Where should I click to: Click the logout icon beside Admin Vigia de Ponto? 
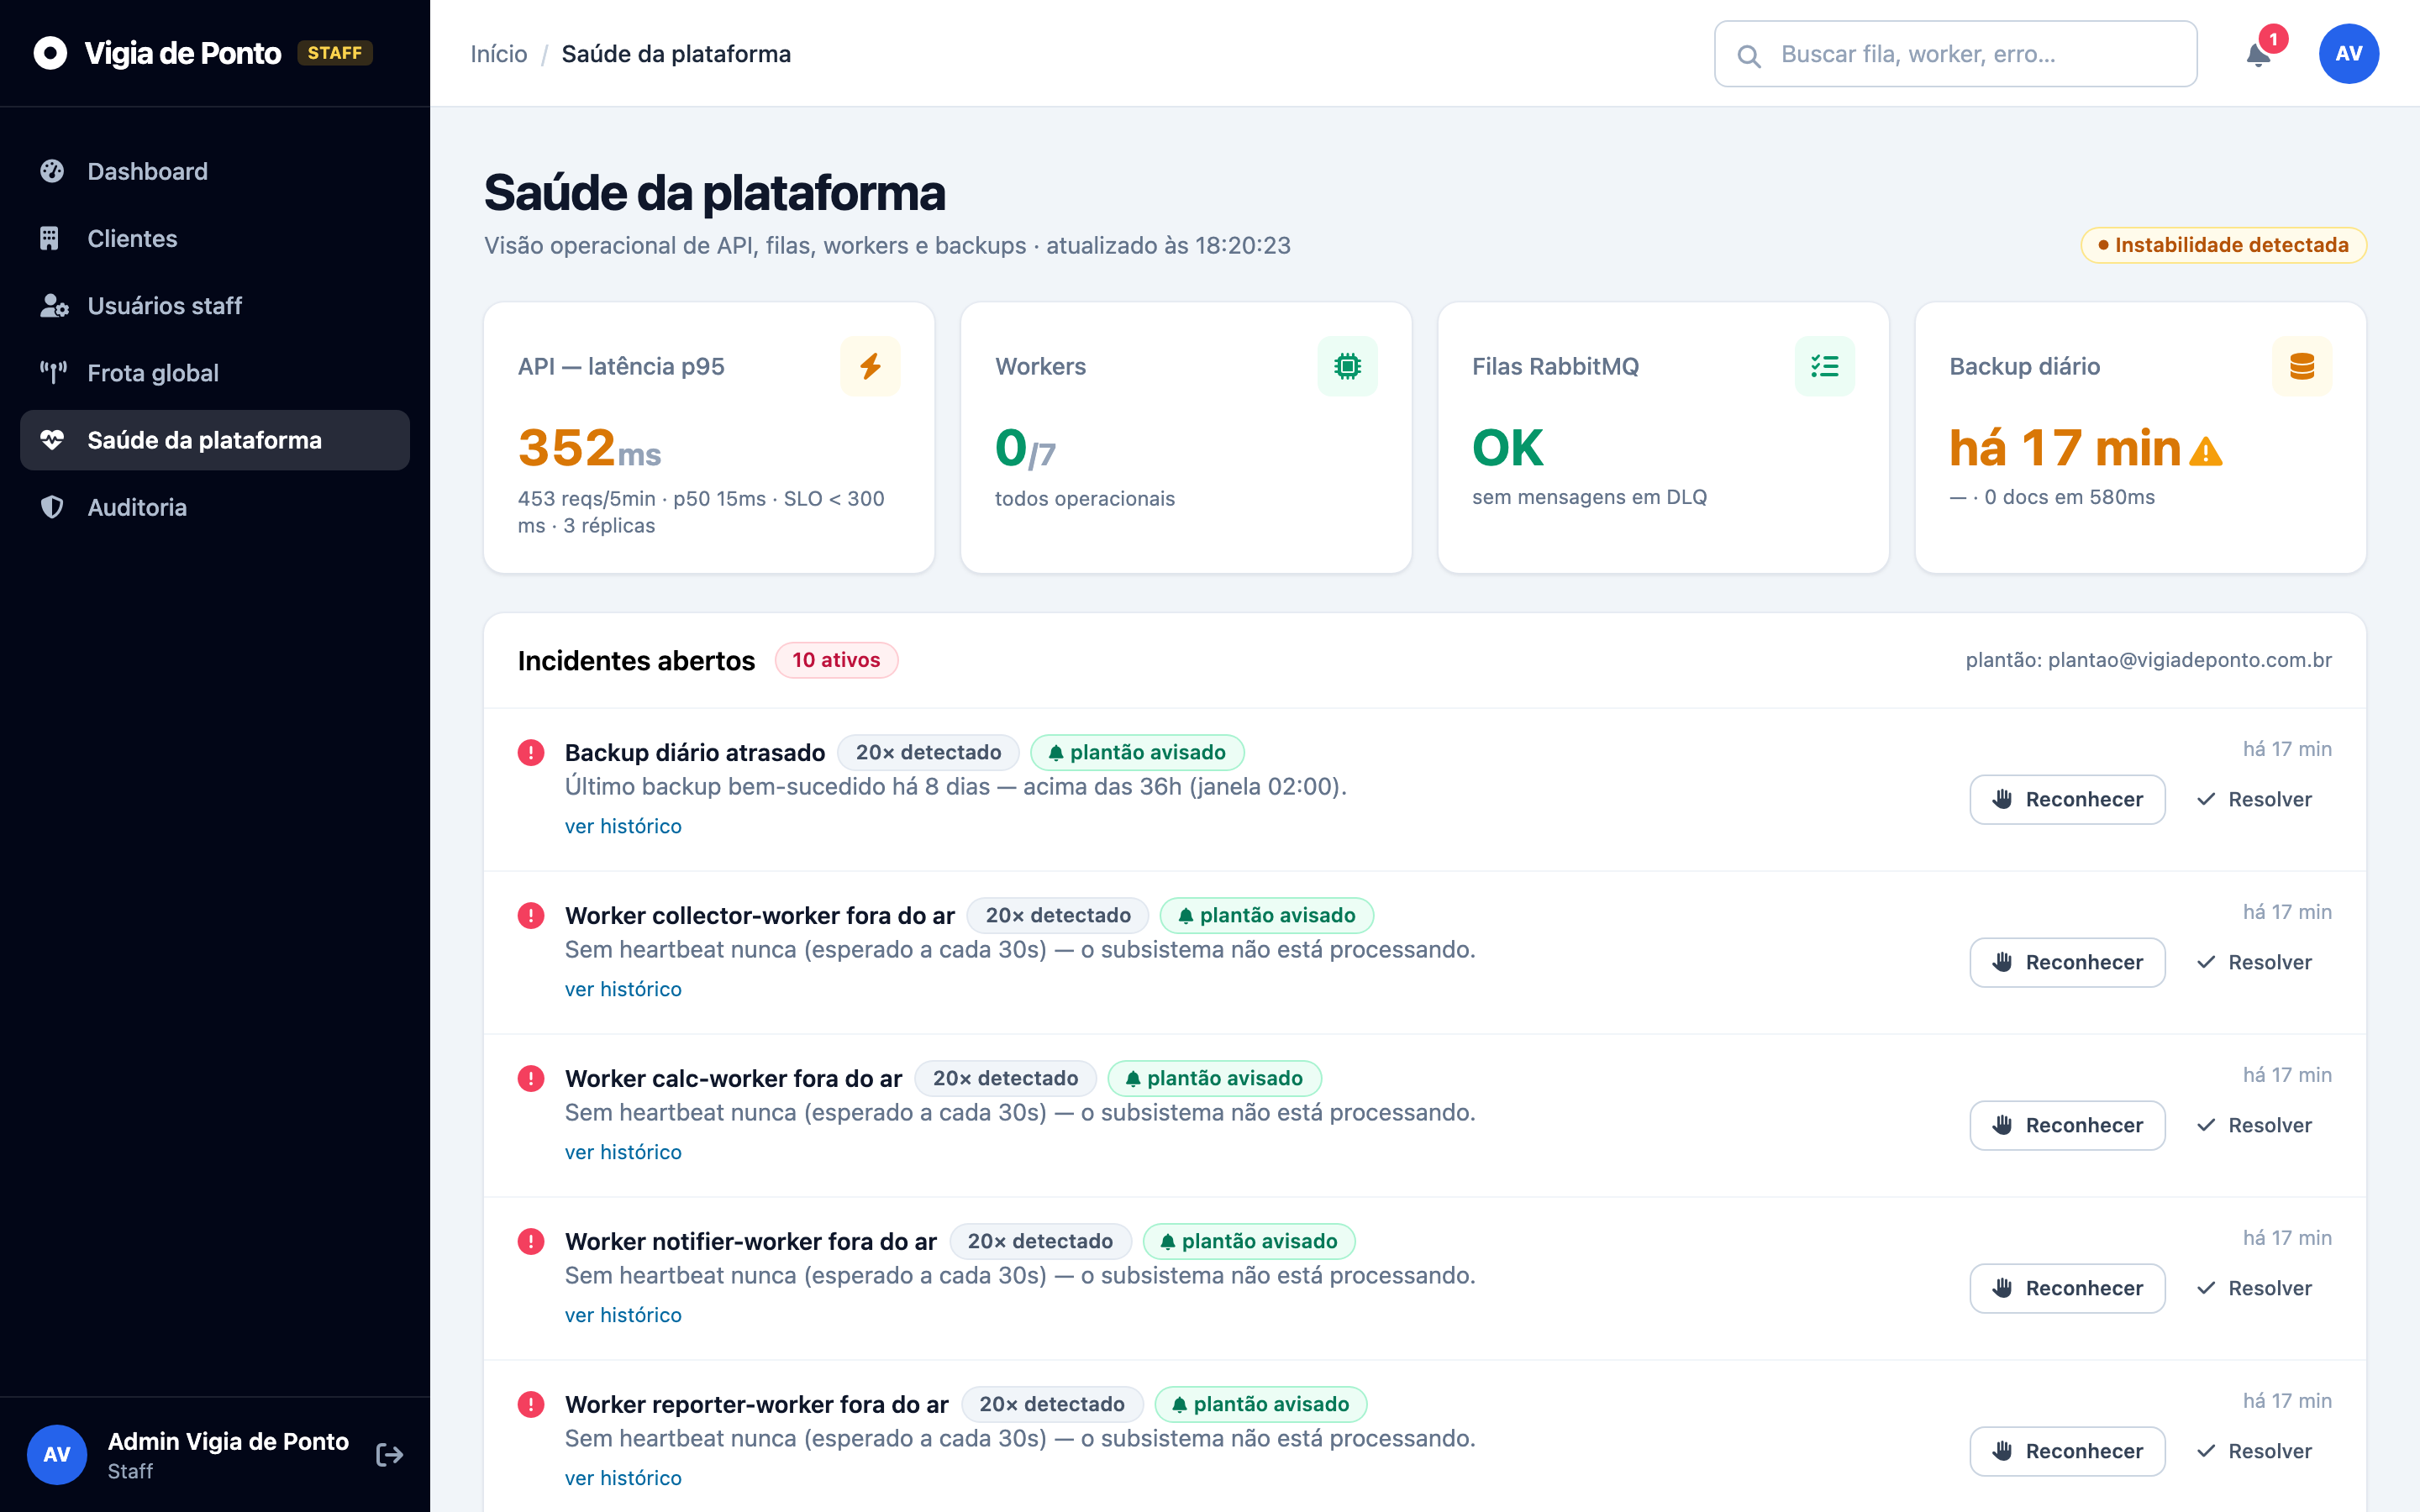[x=389, y=1454]
